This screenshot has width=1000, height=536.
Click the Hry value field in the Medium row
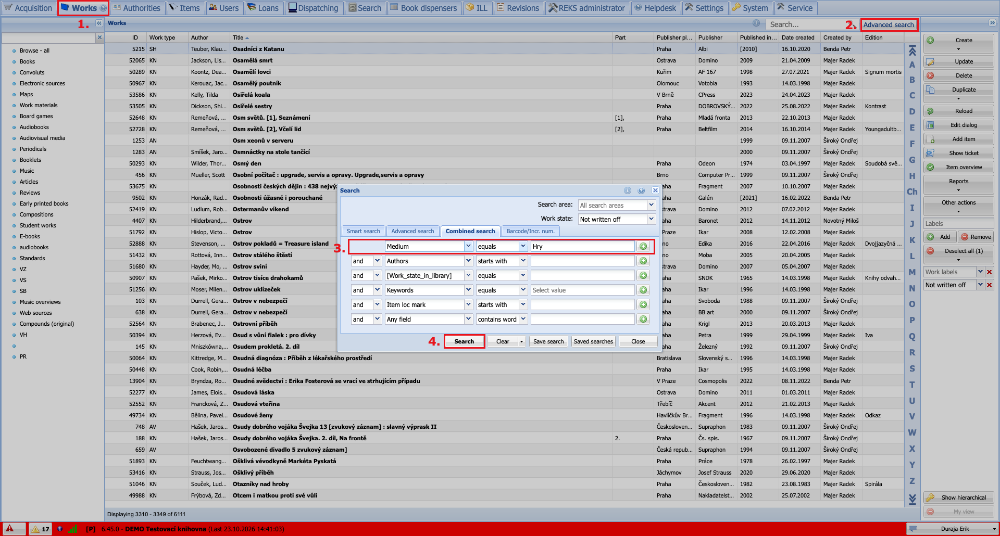582,246
